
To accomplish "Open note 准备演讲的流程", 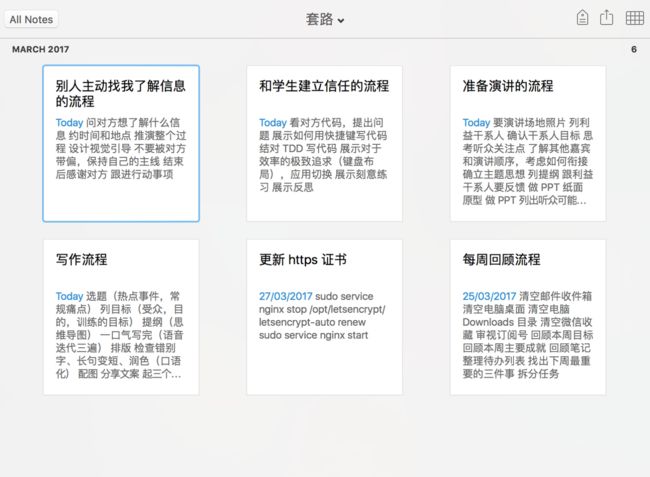I will (x=528, y=143).
